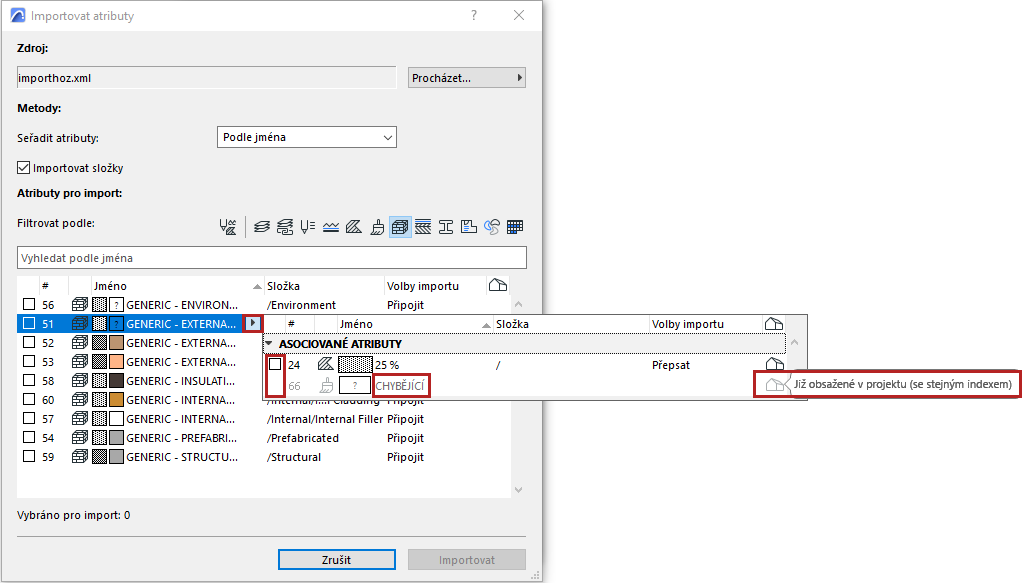Click the Zrušit button

pyautogui.click(x=336, y=560)
